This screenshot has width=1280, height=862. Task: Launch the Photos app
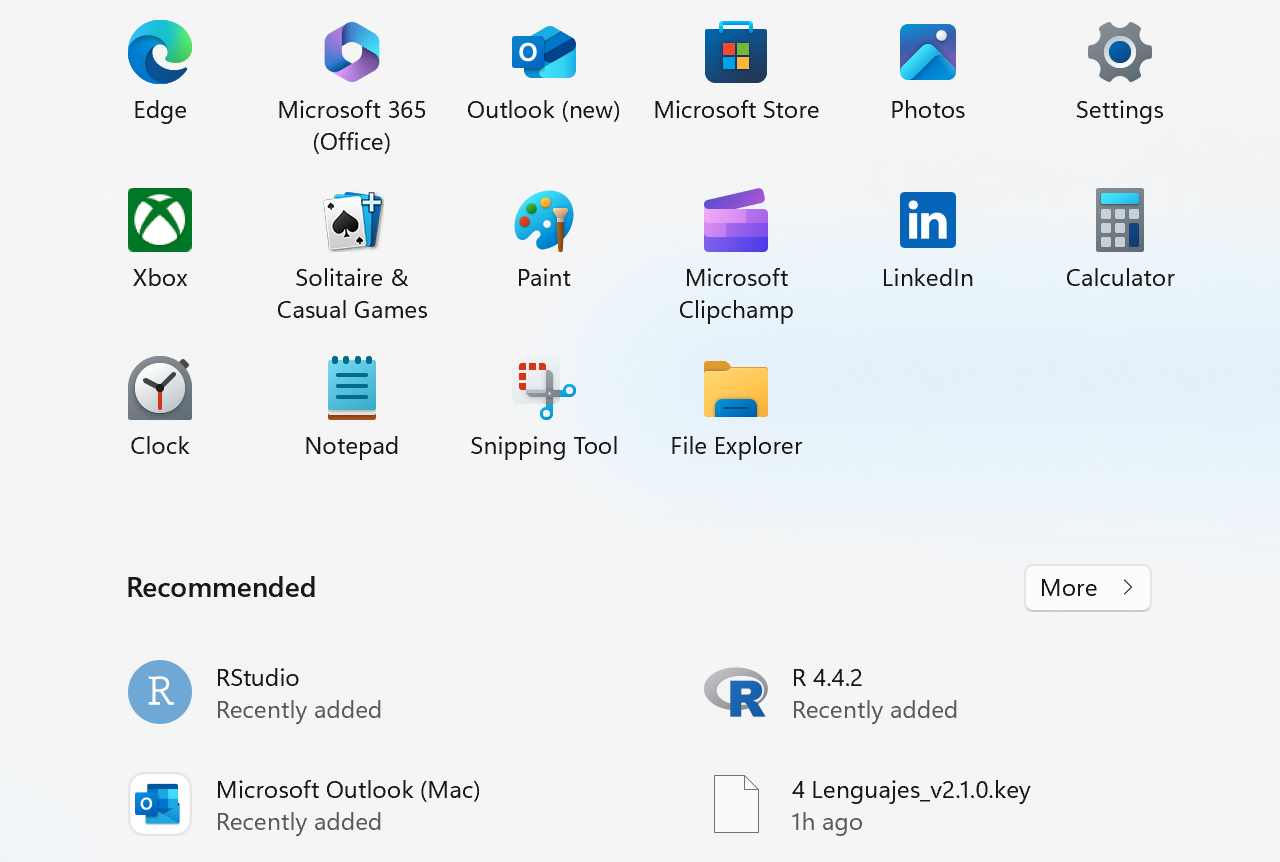[x=927, y=53]
